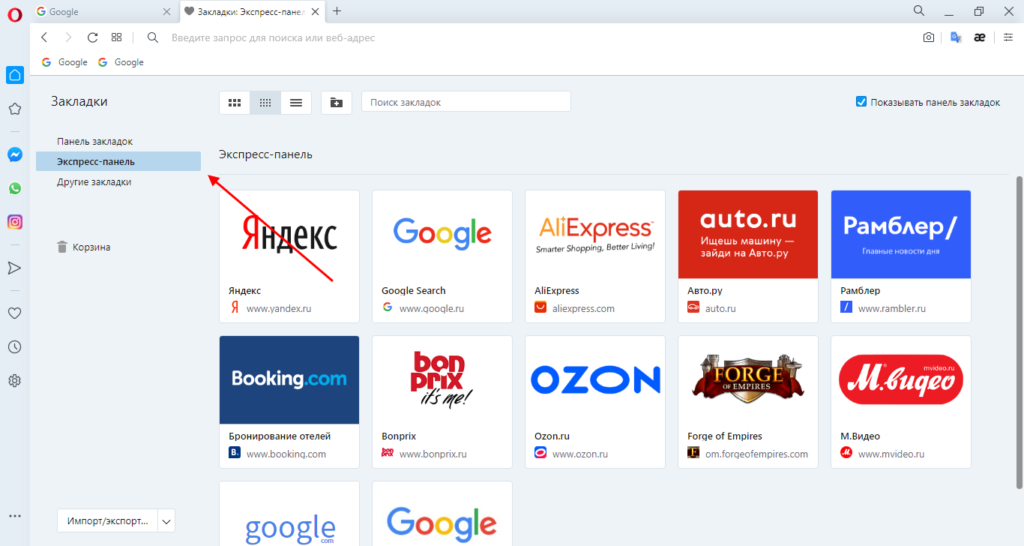Click the bookmark search field
The image size is (1024, 546).
pyautogui.click(x=465, y=102)
